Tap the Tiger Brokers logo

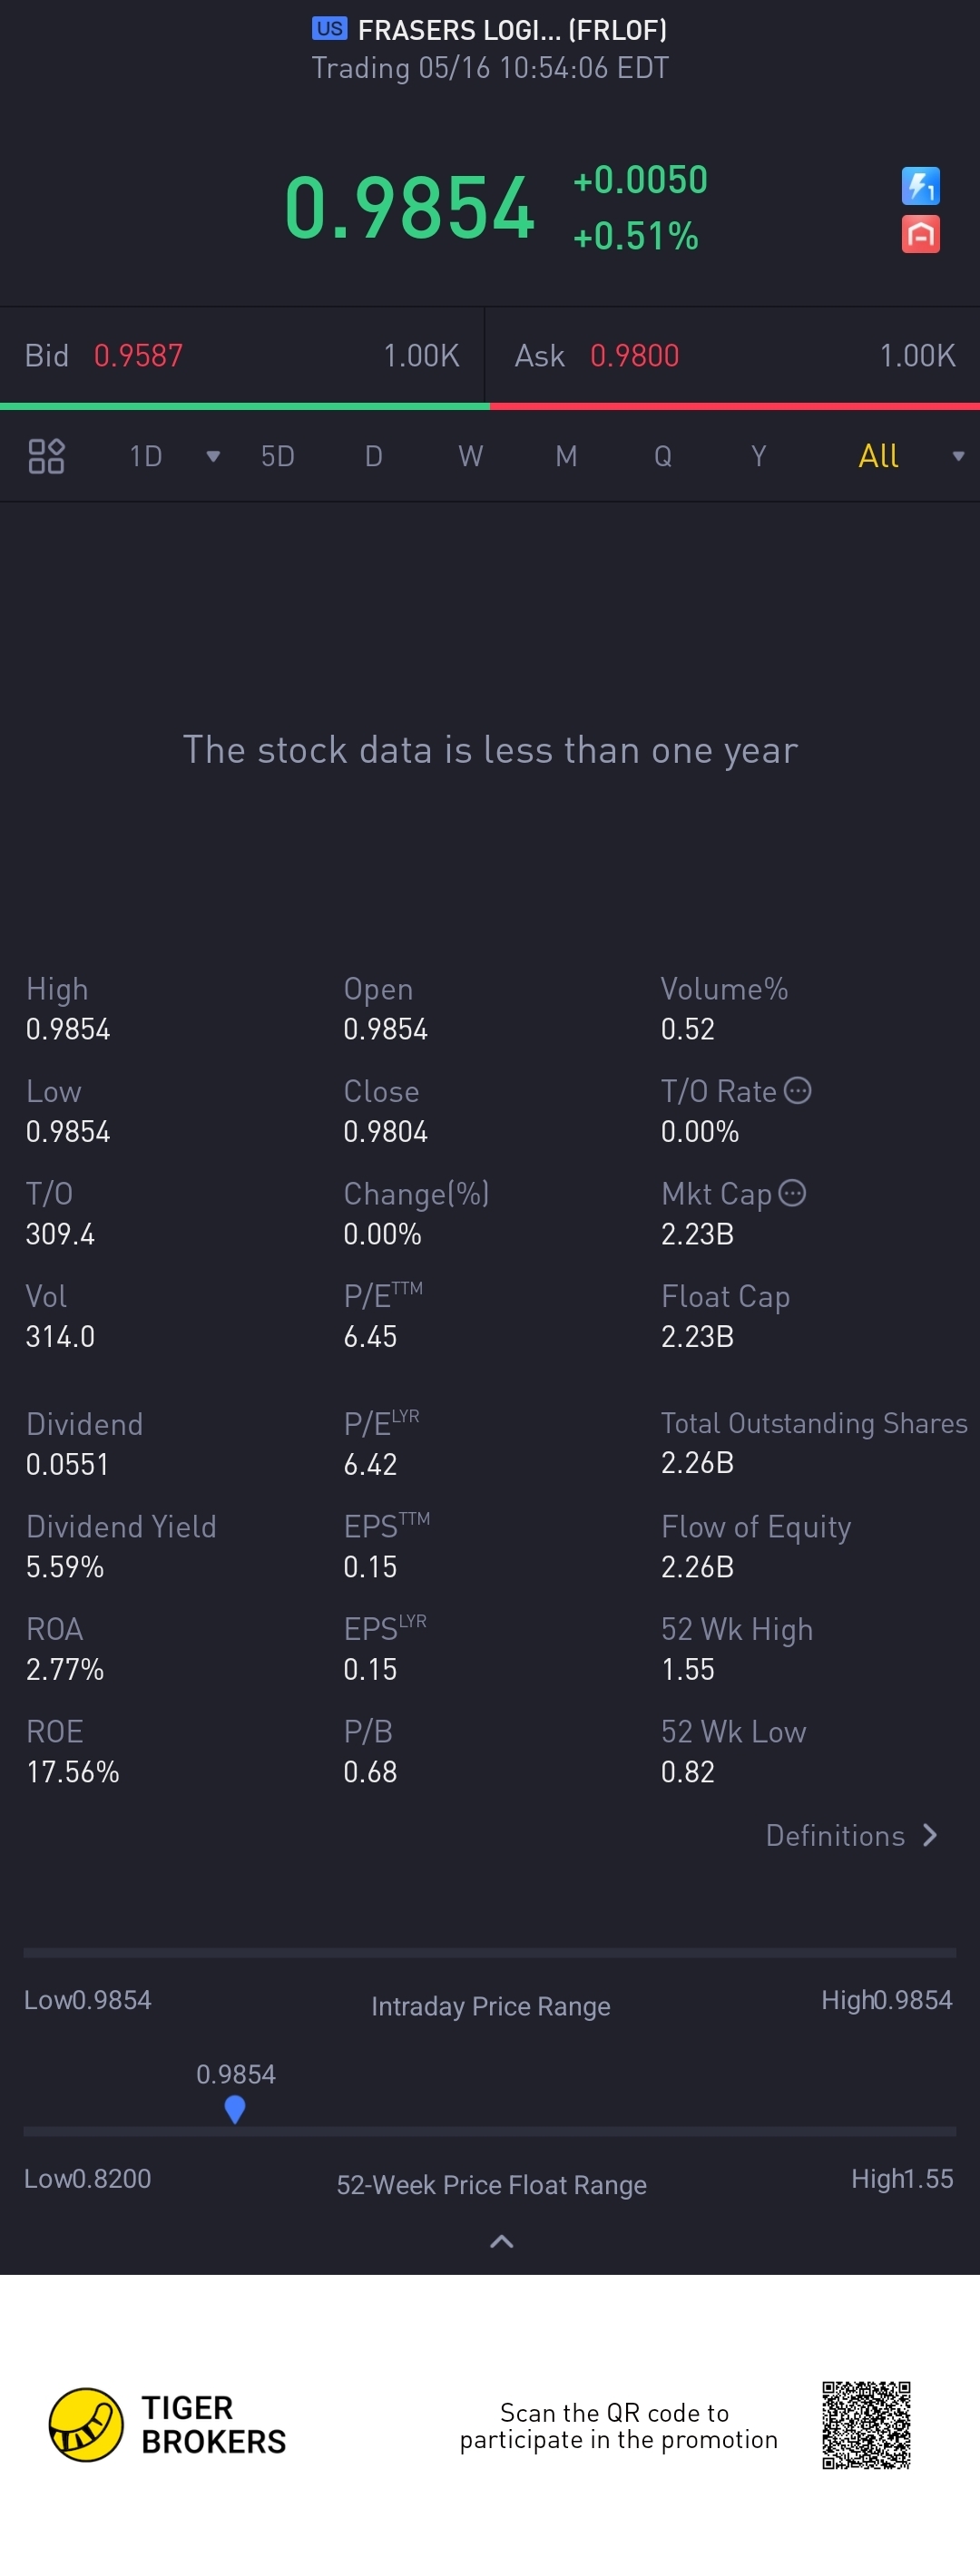point(86,2424)
